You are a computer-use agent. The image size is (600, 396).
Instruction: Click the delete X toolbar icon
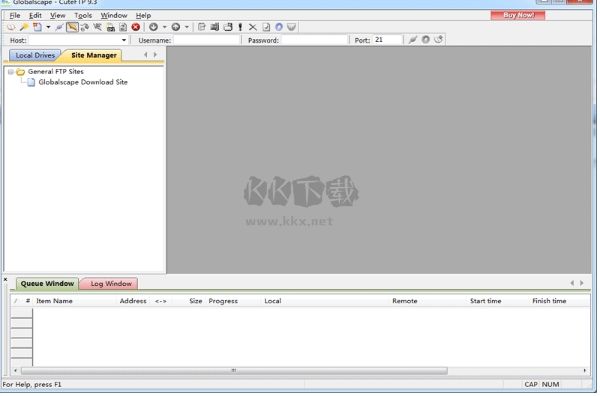253,27
